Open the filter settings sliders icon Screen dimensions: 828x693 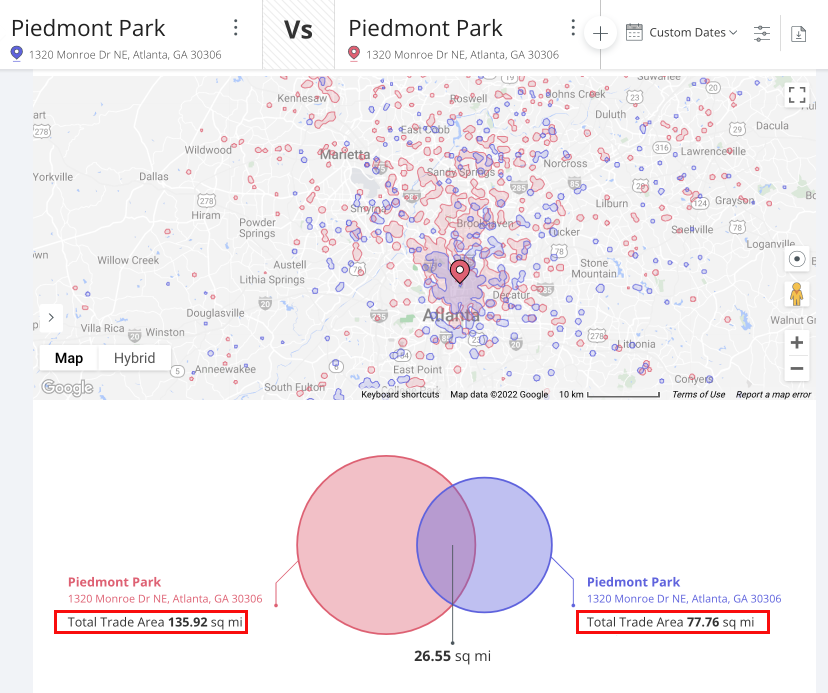[x=761, y=32]
